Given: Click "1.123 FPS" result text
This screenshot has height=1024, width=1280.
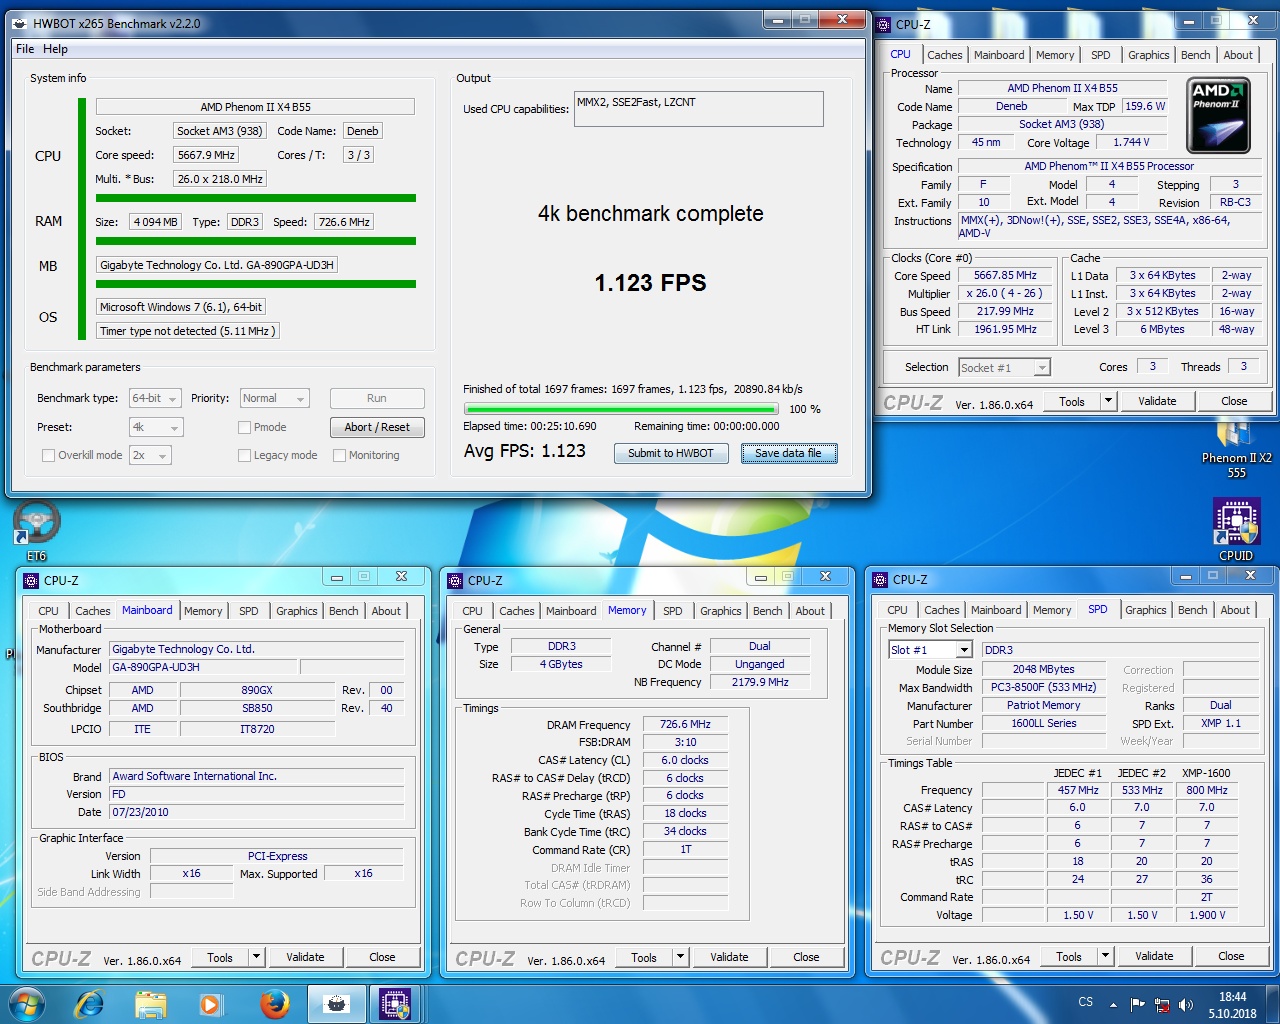Looking at the screenshot, I should click(x=650, y=283).
